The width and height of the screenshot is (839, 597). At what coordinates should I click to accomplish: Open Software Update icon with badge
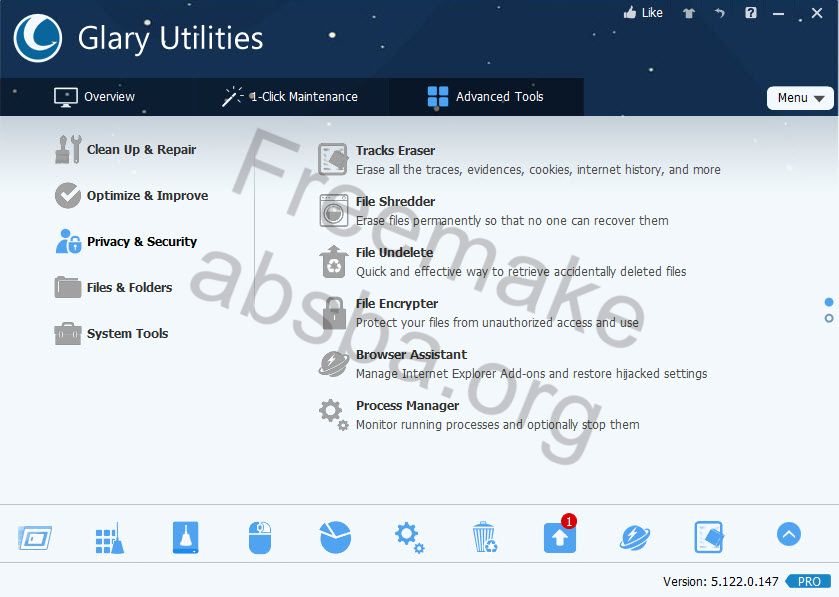[560, 535]
